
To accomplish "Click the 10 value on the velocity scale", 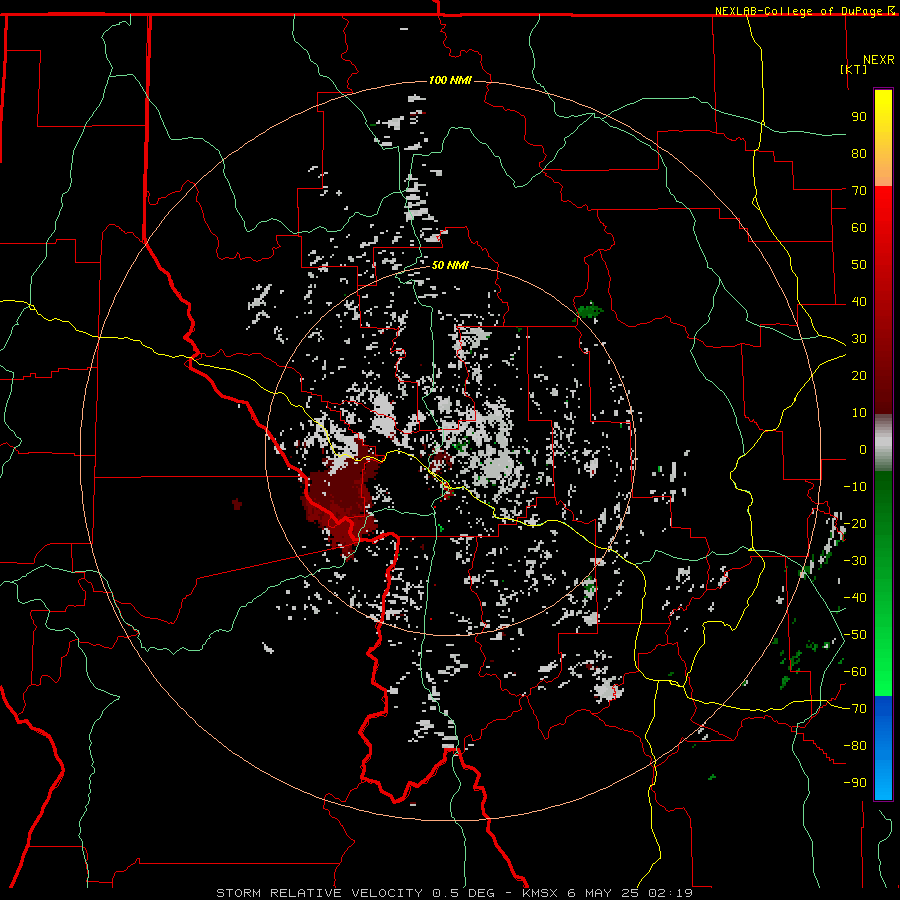I will click(x=859, y=413).
